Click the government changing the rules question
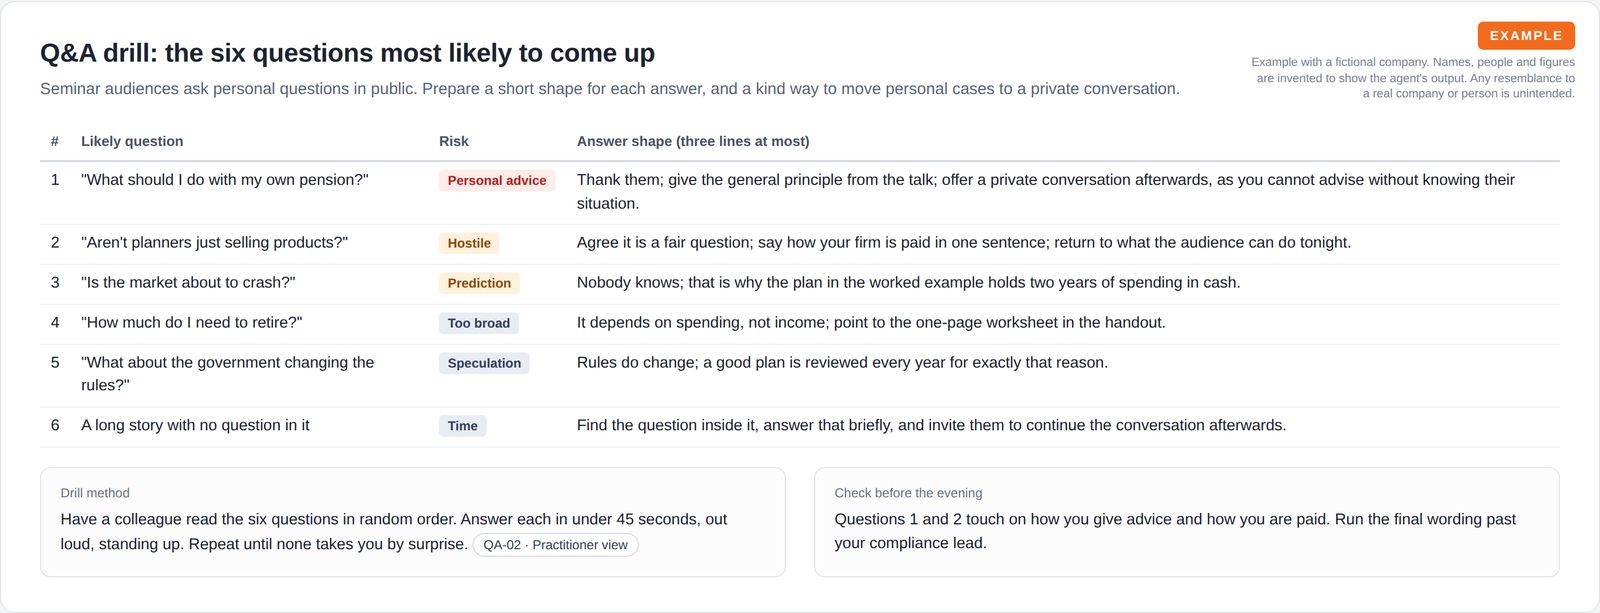 [x=228, y=373]
